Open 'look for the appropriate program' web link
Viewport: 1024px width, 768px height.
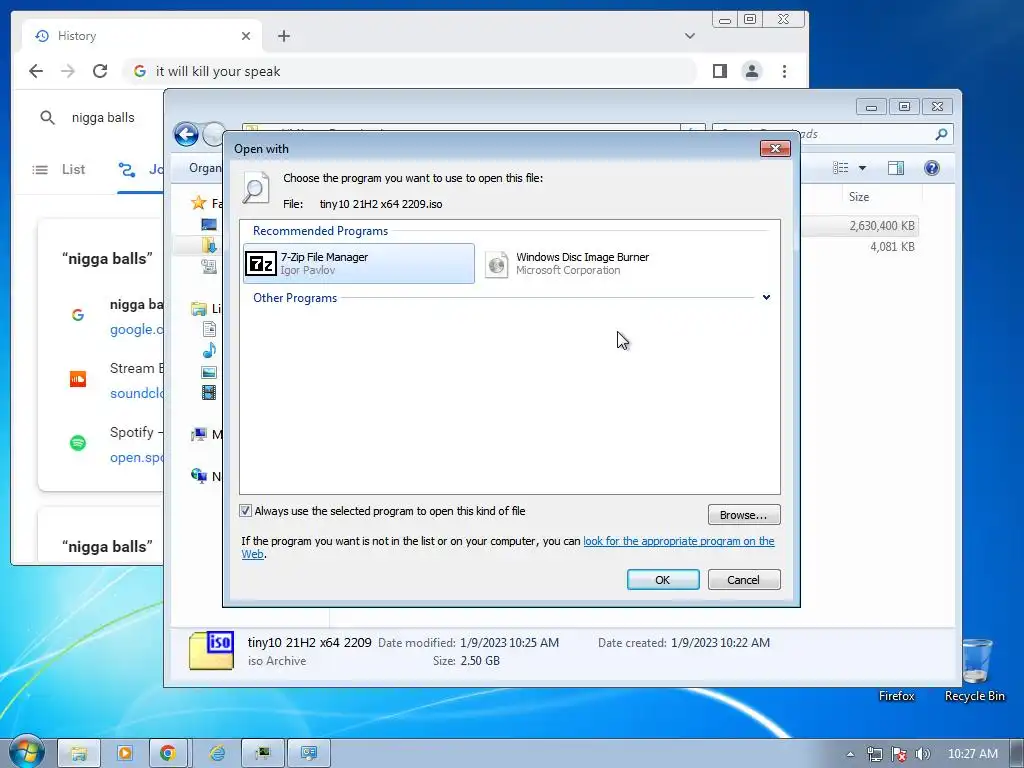pyautogui.click(x=678, y=541)
